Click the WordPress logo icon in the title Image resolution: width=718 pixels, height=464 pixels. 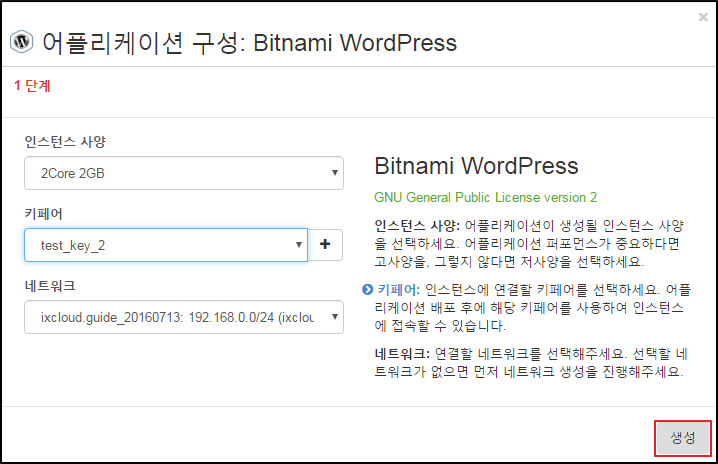tap(22, 42)
